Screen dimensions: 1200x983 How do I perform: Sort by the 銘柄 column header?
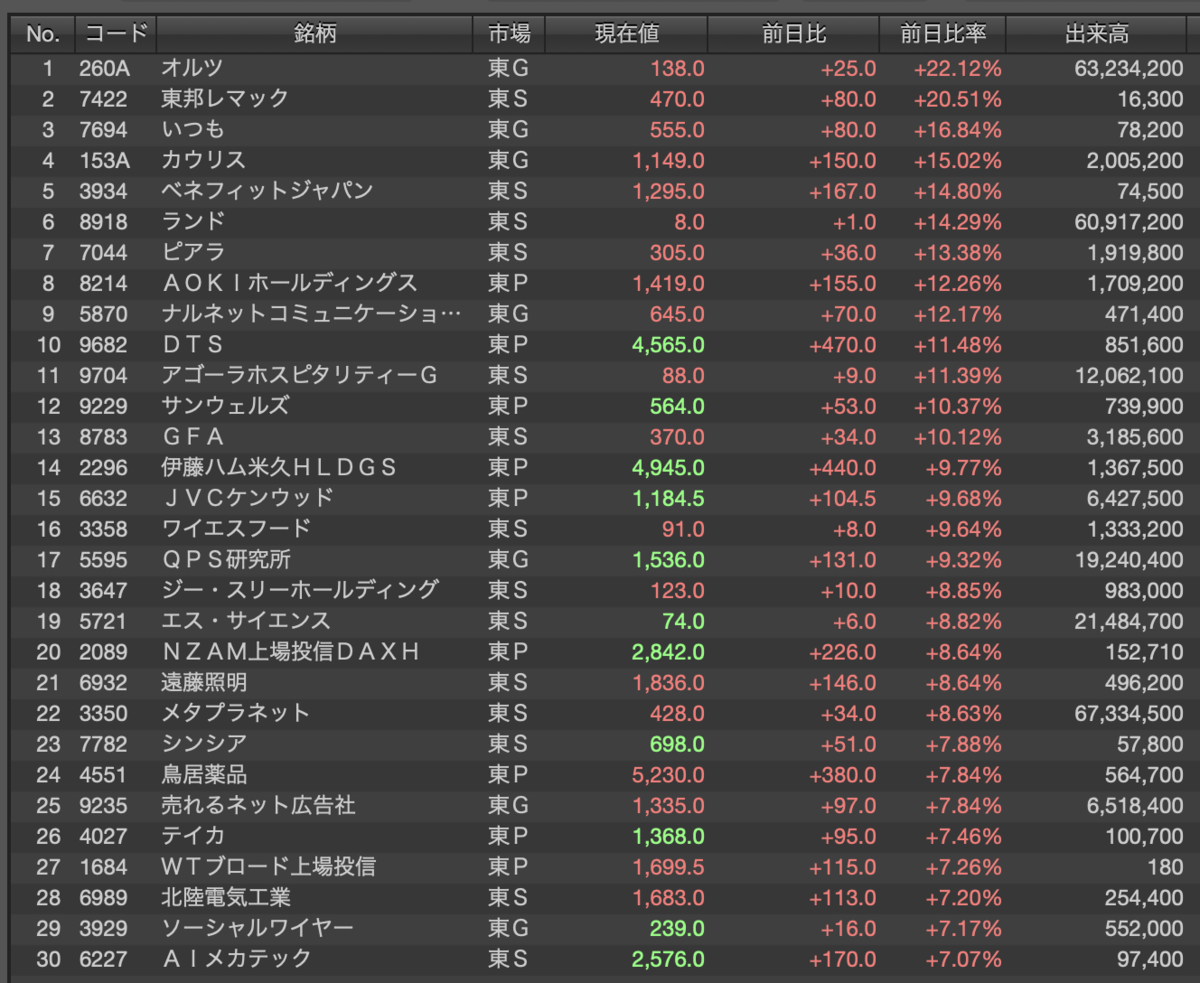coord(315,34)
